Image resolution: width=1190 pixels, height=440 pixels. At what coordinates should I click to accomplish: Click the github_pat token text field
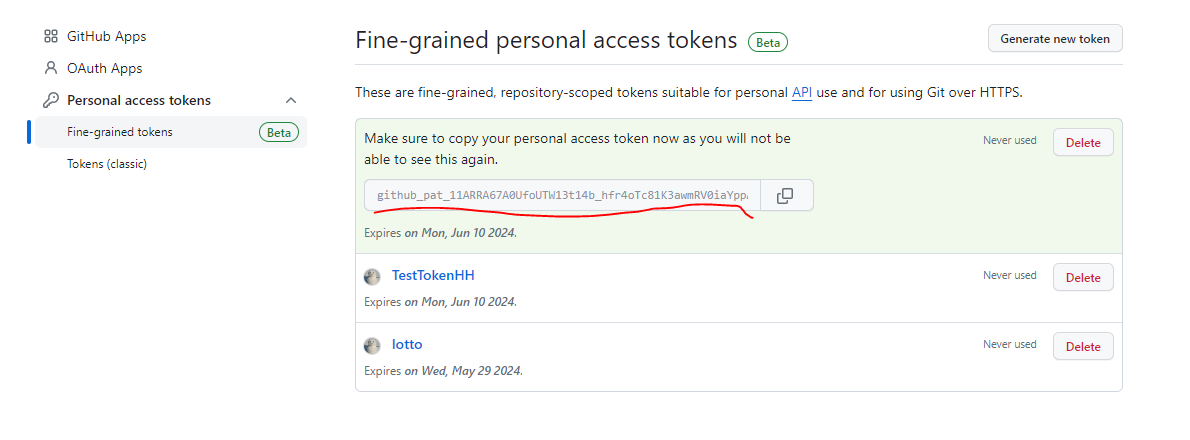[x=562, y=196]
